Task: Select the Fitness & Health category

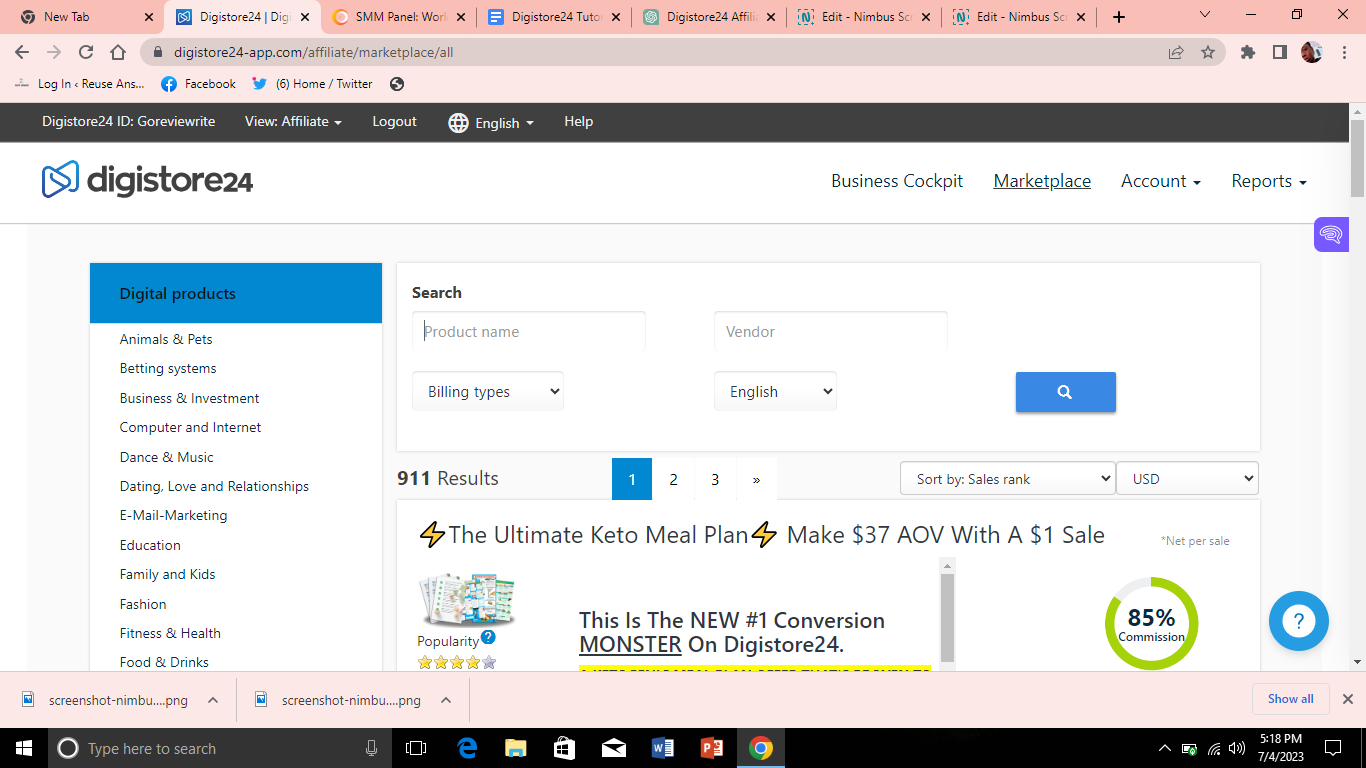Action: point(170,633)
